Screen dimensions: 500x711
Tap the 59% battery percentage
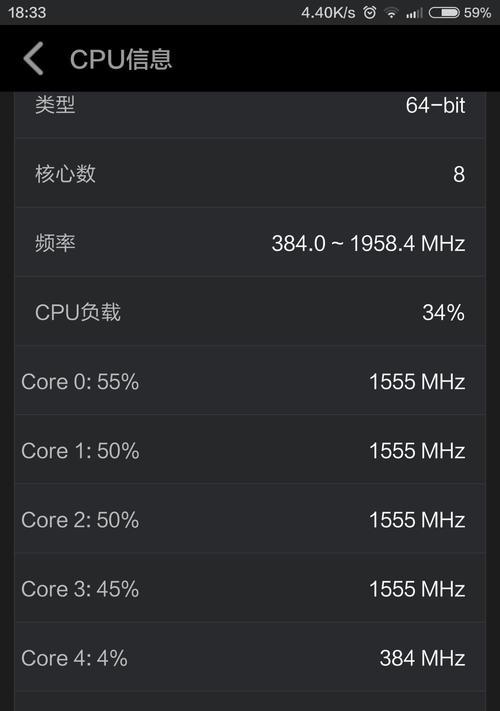pyautogui.click(x=477, y=12)
